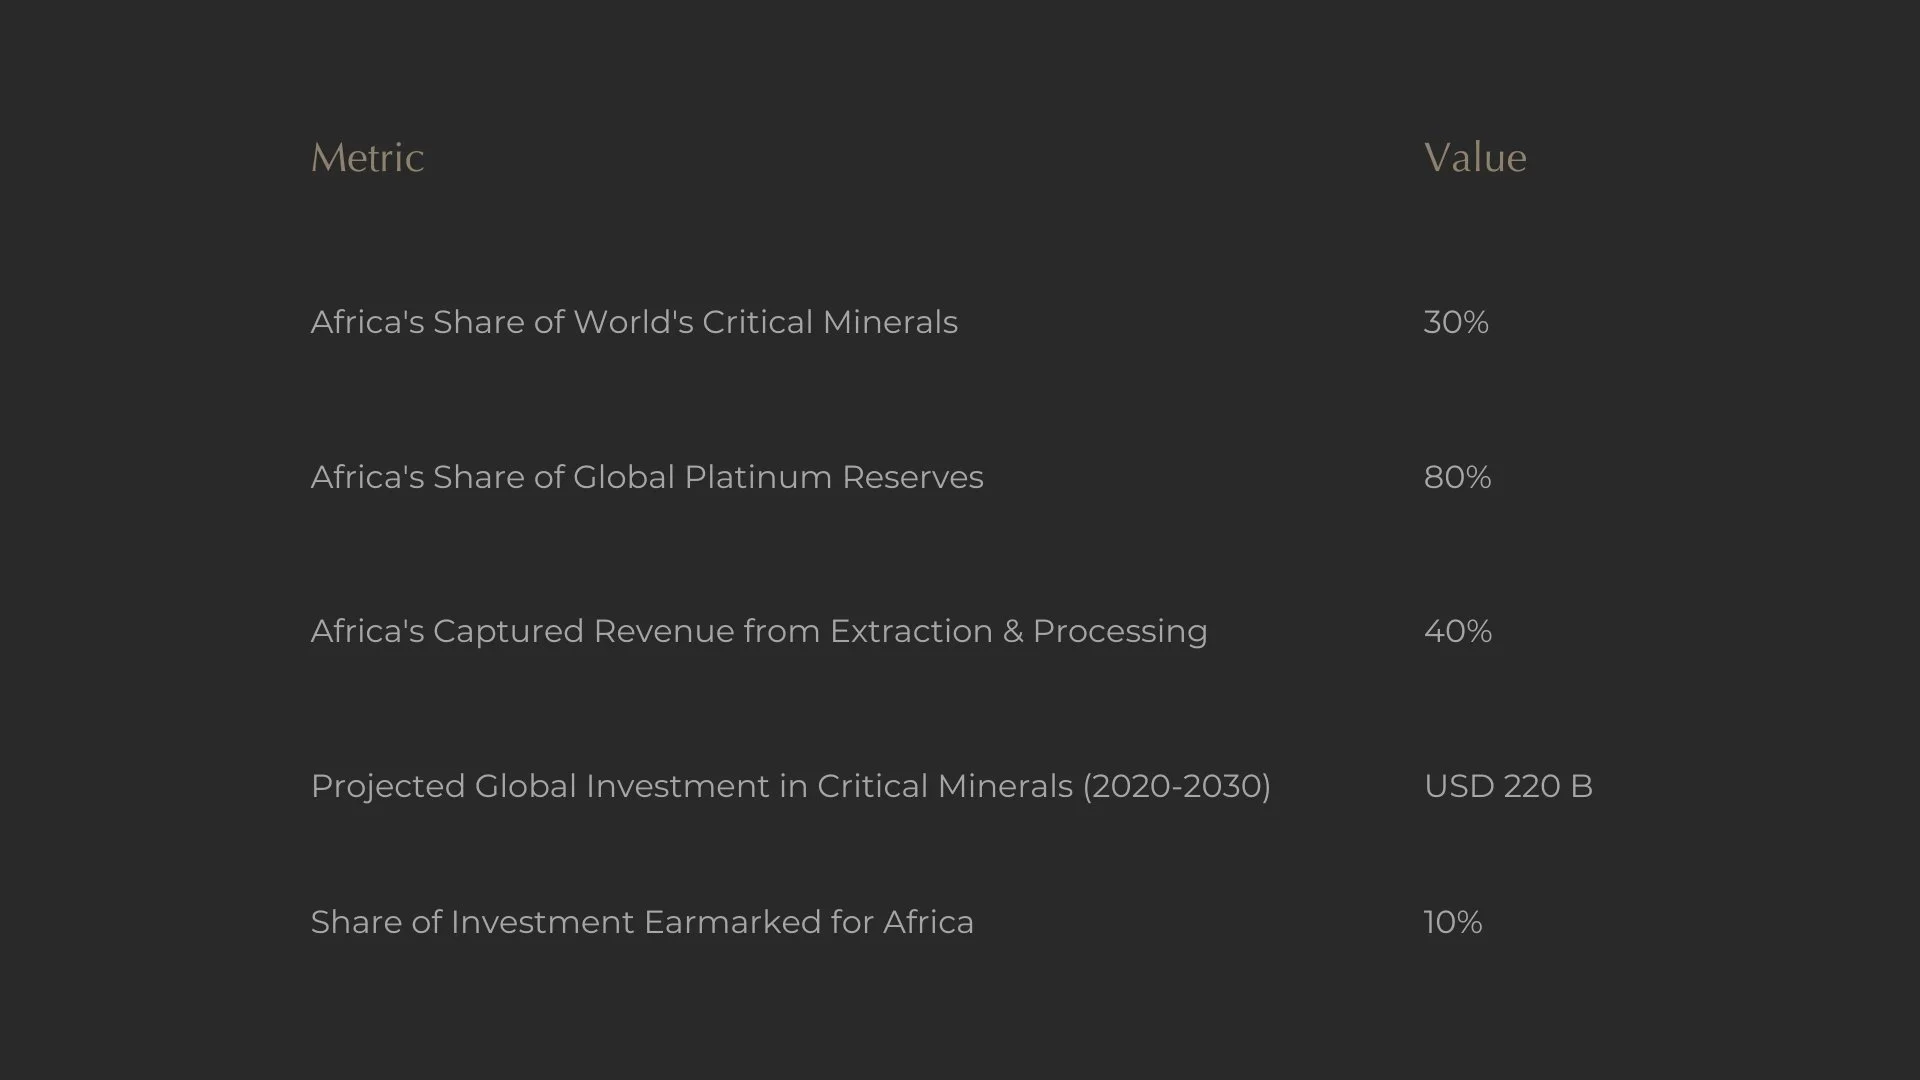Select Africa's Captured Revenue from Extraction & Processing
The width and height of the screenshot is (1920, 1080).
(x=759, y=631)
